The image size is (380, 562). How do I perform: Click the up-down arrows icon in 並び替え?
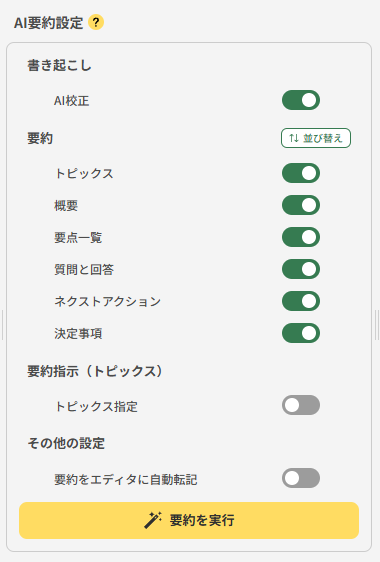pyautogui.click(x=294, y=138)
